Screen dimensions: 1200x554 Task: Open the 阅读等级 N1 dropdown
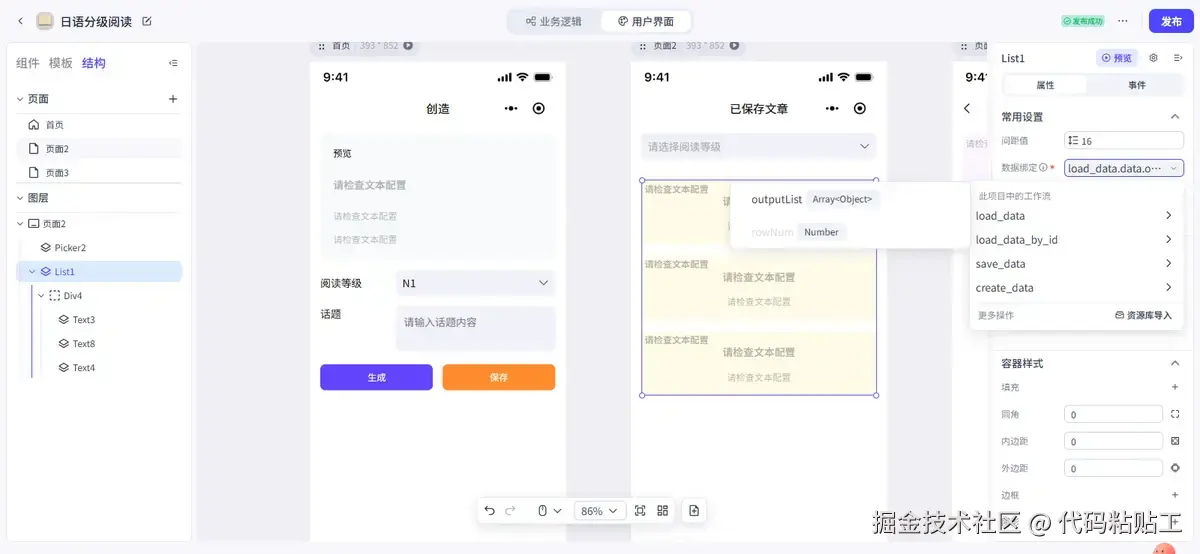coord(475,283)
